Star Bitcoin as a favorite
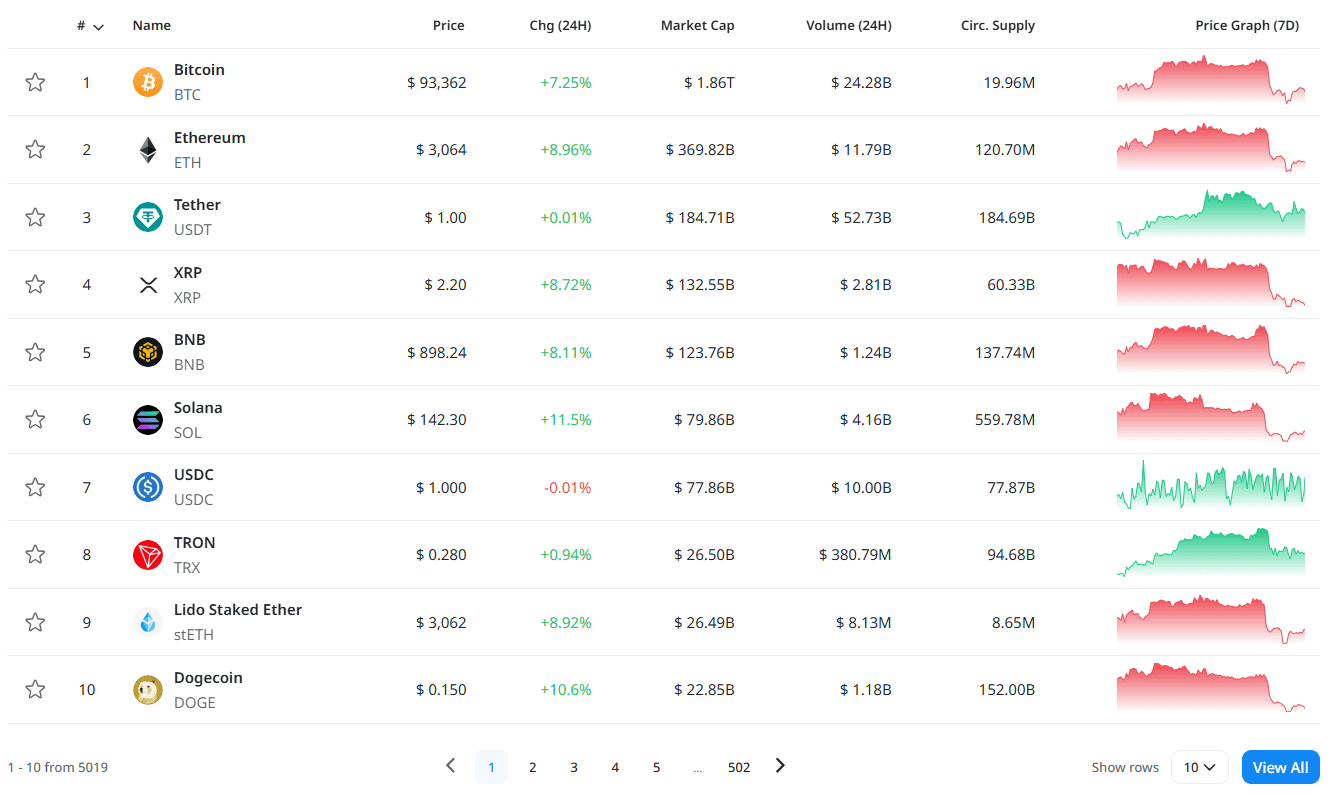The width and height of the screenshot is (1337, 795). (x=35, y=82)
